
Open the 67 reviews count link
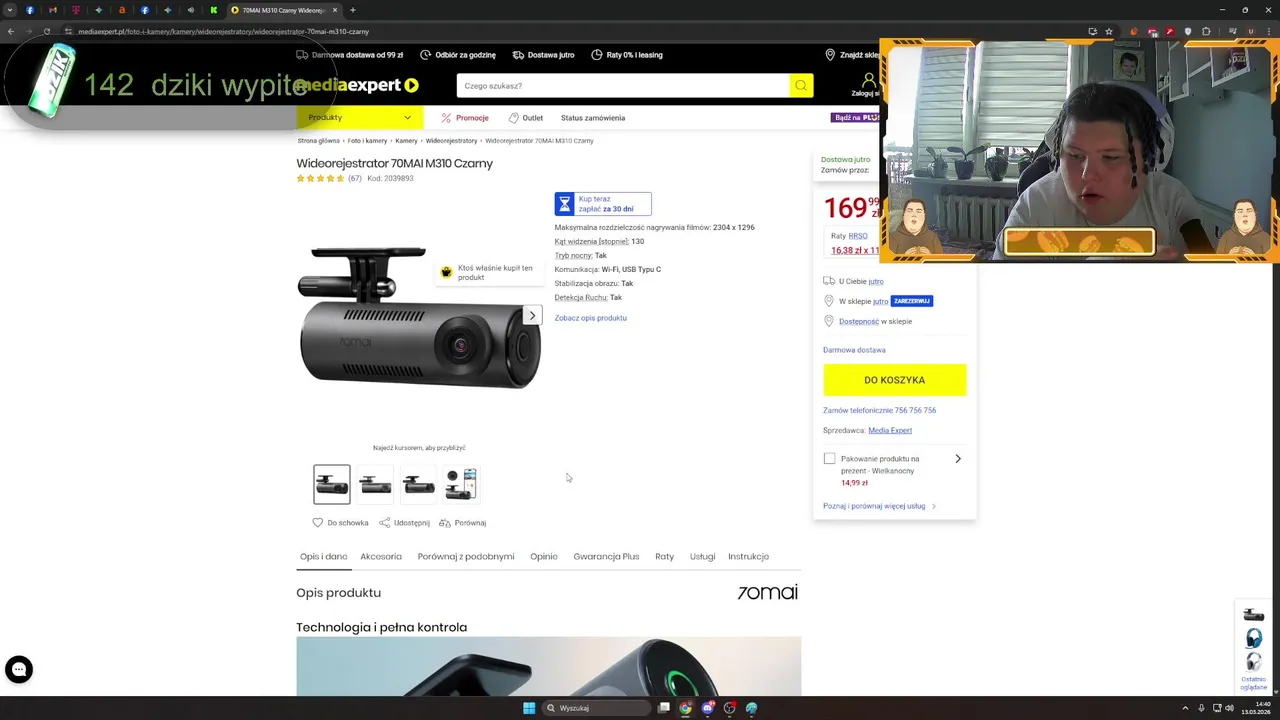[x=354, y=178]
